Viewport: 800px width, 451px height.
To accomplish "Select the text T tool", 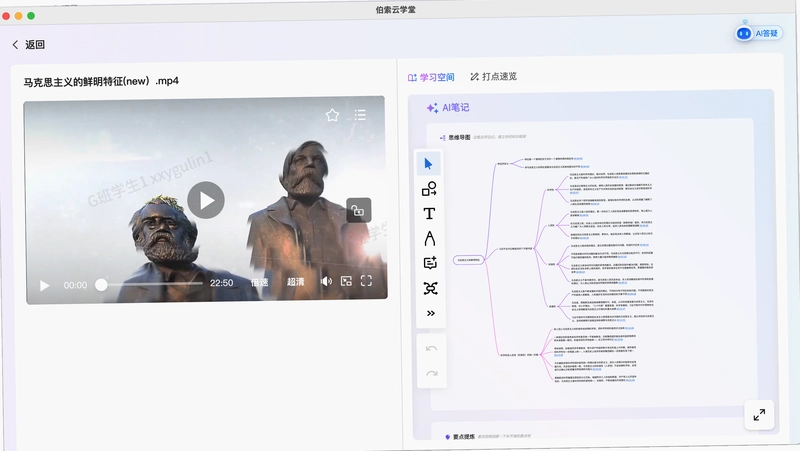I will (x=429, y=213).
